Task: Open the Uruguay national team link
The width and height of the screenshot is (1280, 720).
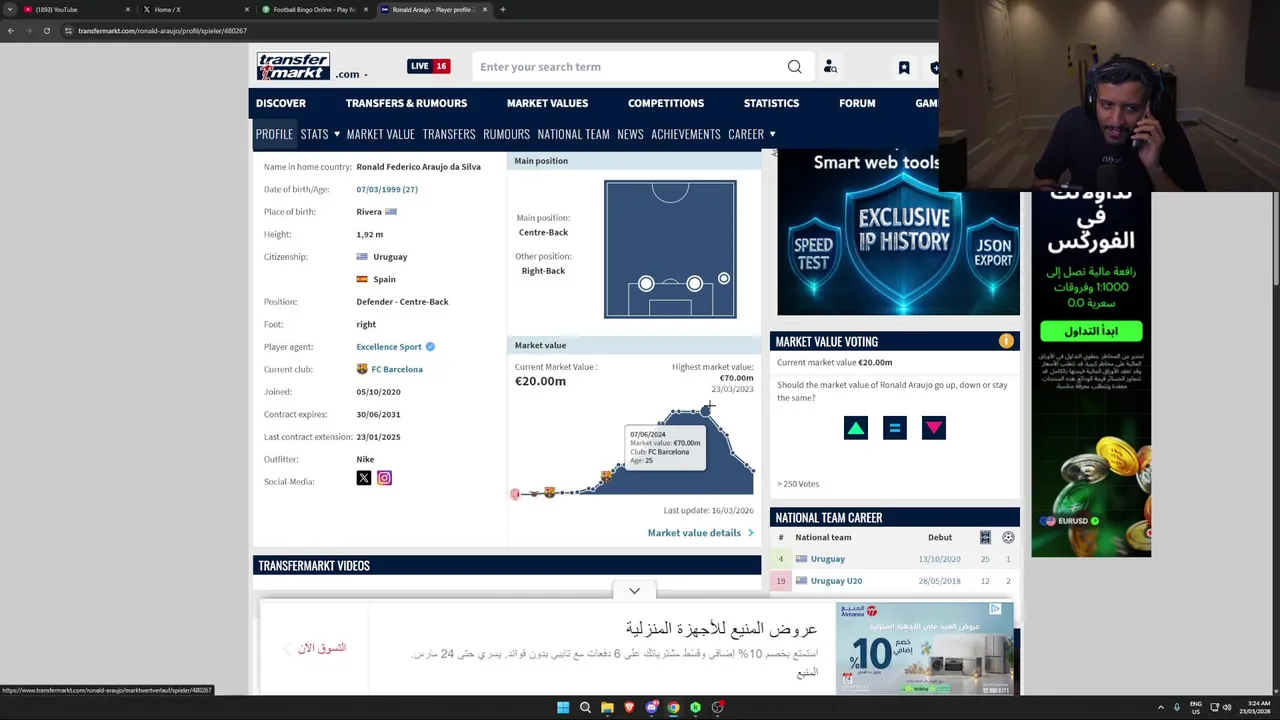Action: point(827,559)
